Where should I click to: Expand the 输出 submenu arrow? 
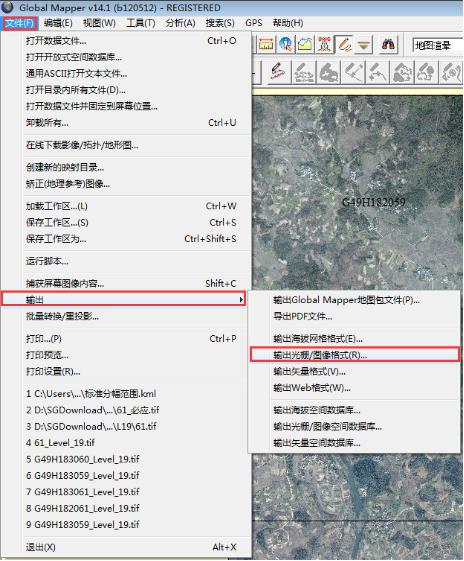pyautogui.click(x=242, y=299)
